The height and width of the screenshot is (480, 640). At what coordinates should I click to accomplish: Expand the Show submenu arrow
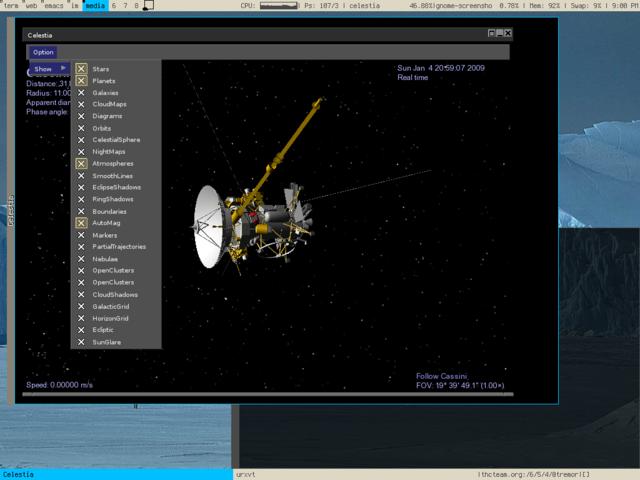tap(63, 69)
